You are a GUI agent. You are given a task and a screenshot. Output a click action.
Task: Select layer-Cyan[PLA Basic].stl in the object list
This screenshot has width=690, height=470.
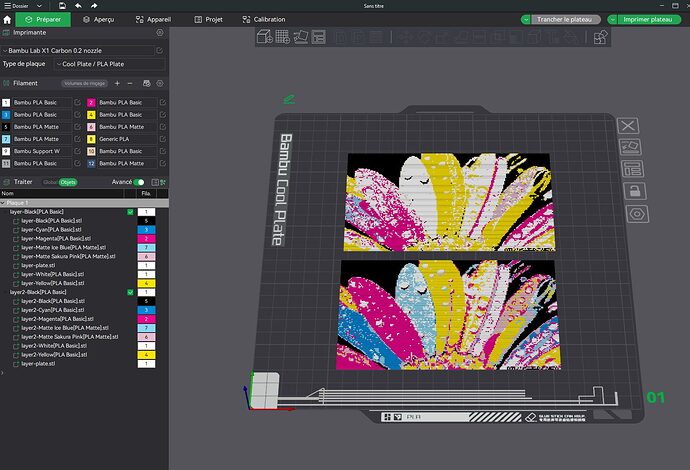click(x=51, y=230)
